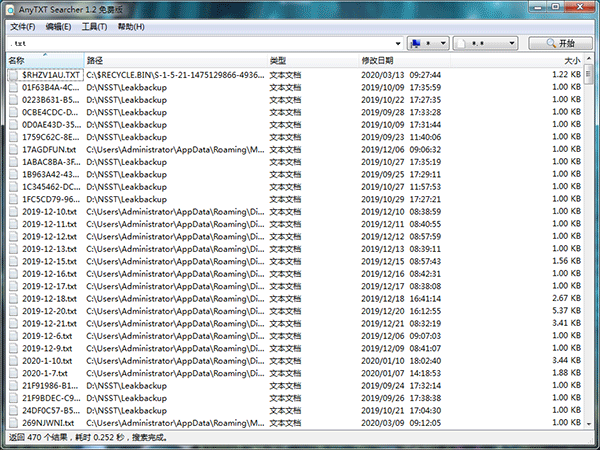Sort results by 名称 column header

pyautogui.click(x=45, y=60)
